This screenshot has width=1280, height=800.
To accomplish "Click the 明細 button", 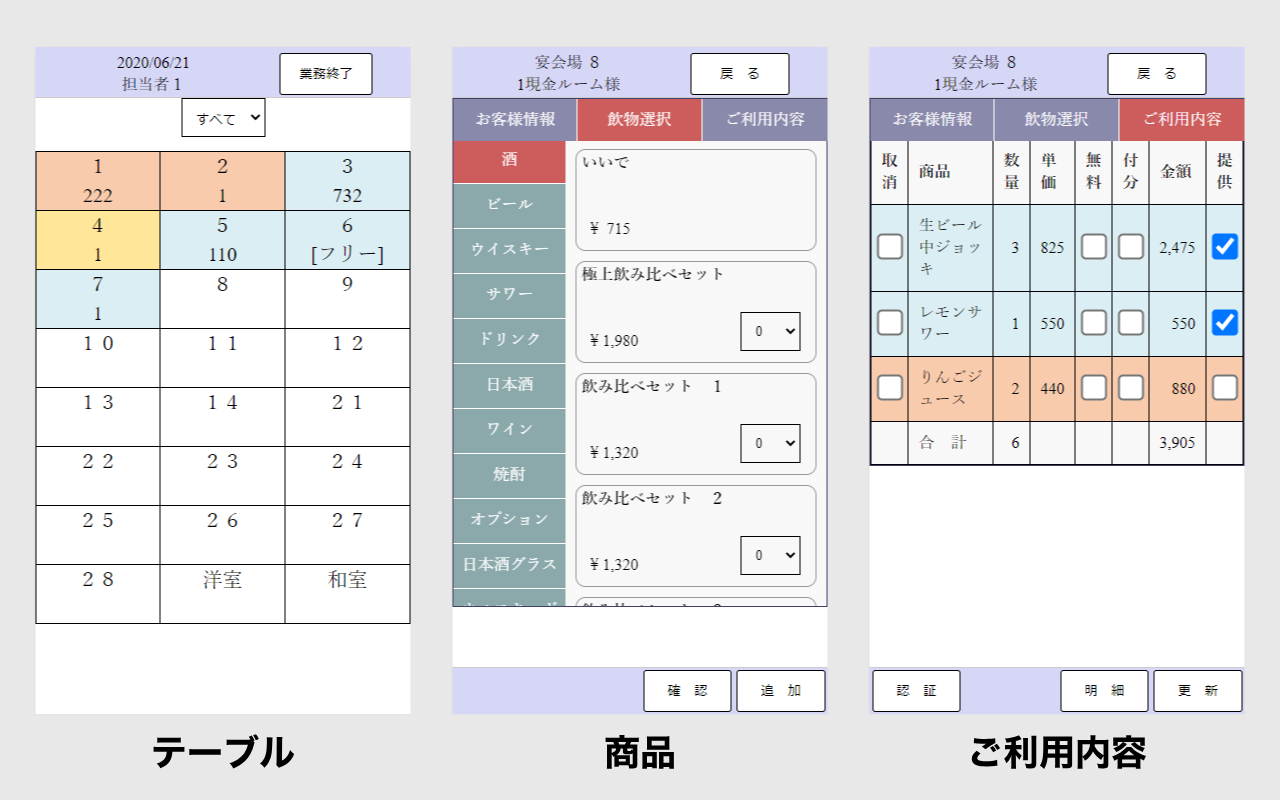I will click(1104, 691).
